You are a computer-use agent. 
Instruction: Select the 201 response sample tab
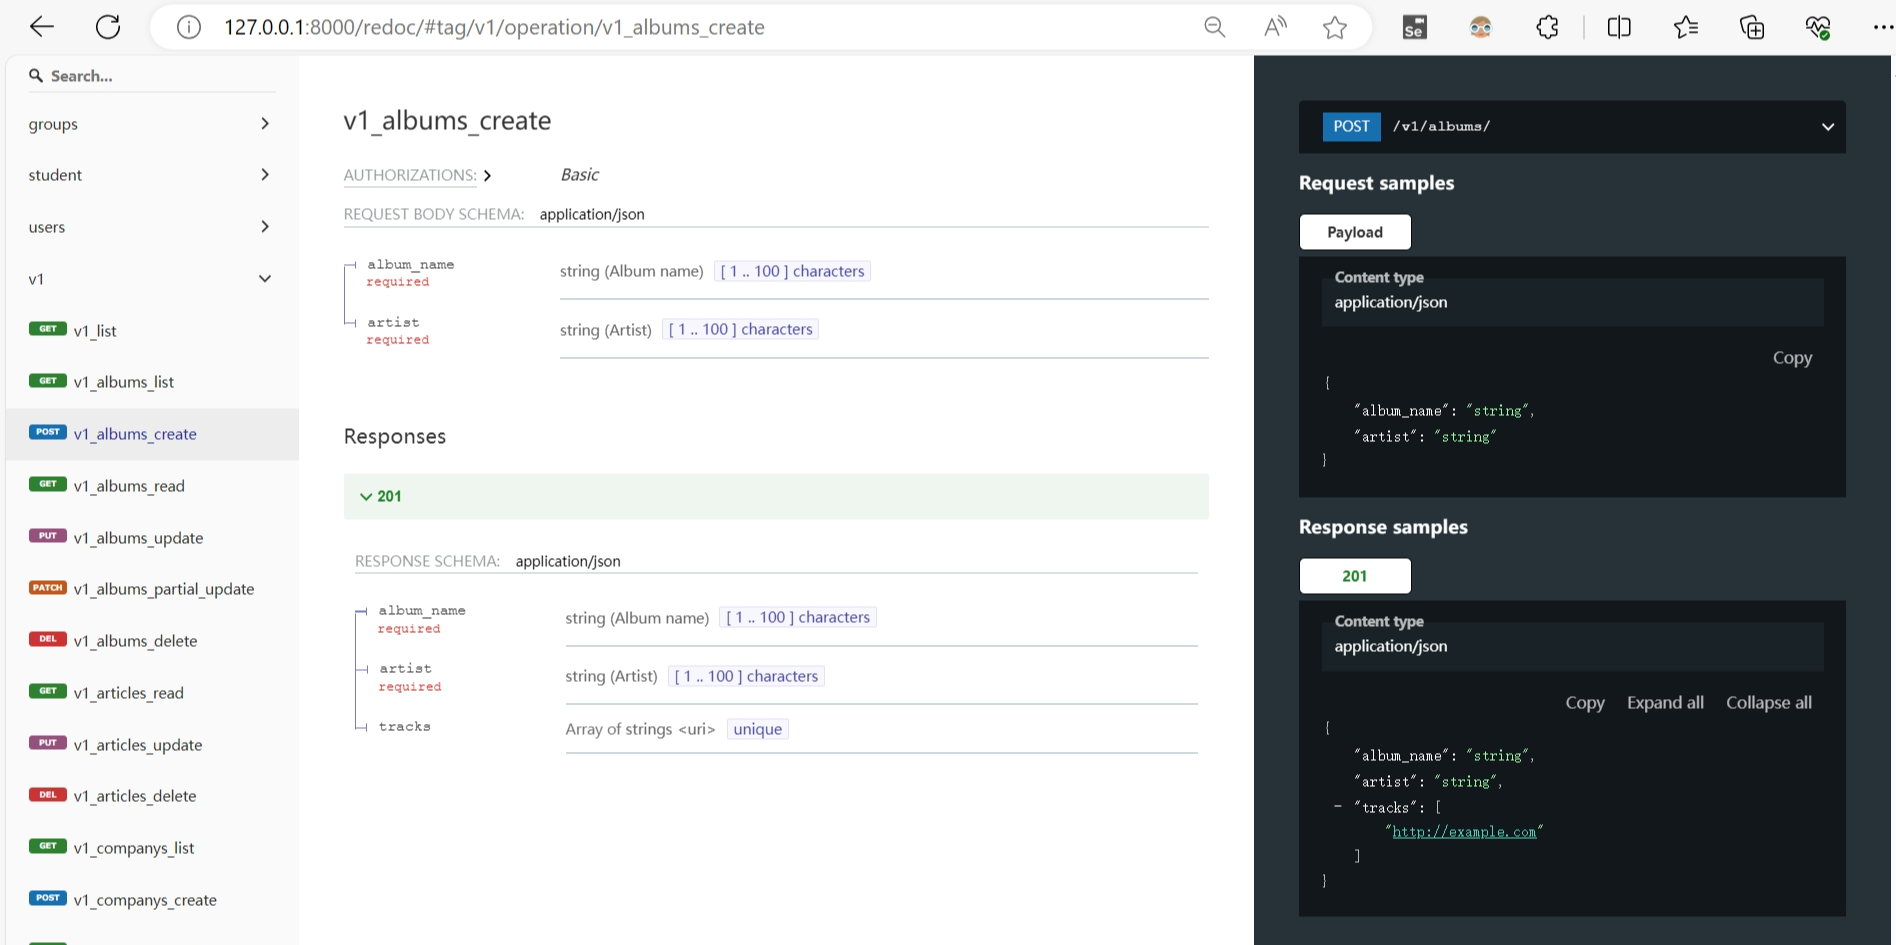(x=1355, y=576)
